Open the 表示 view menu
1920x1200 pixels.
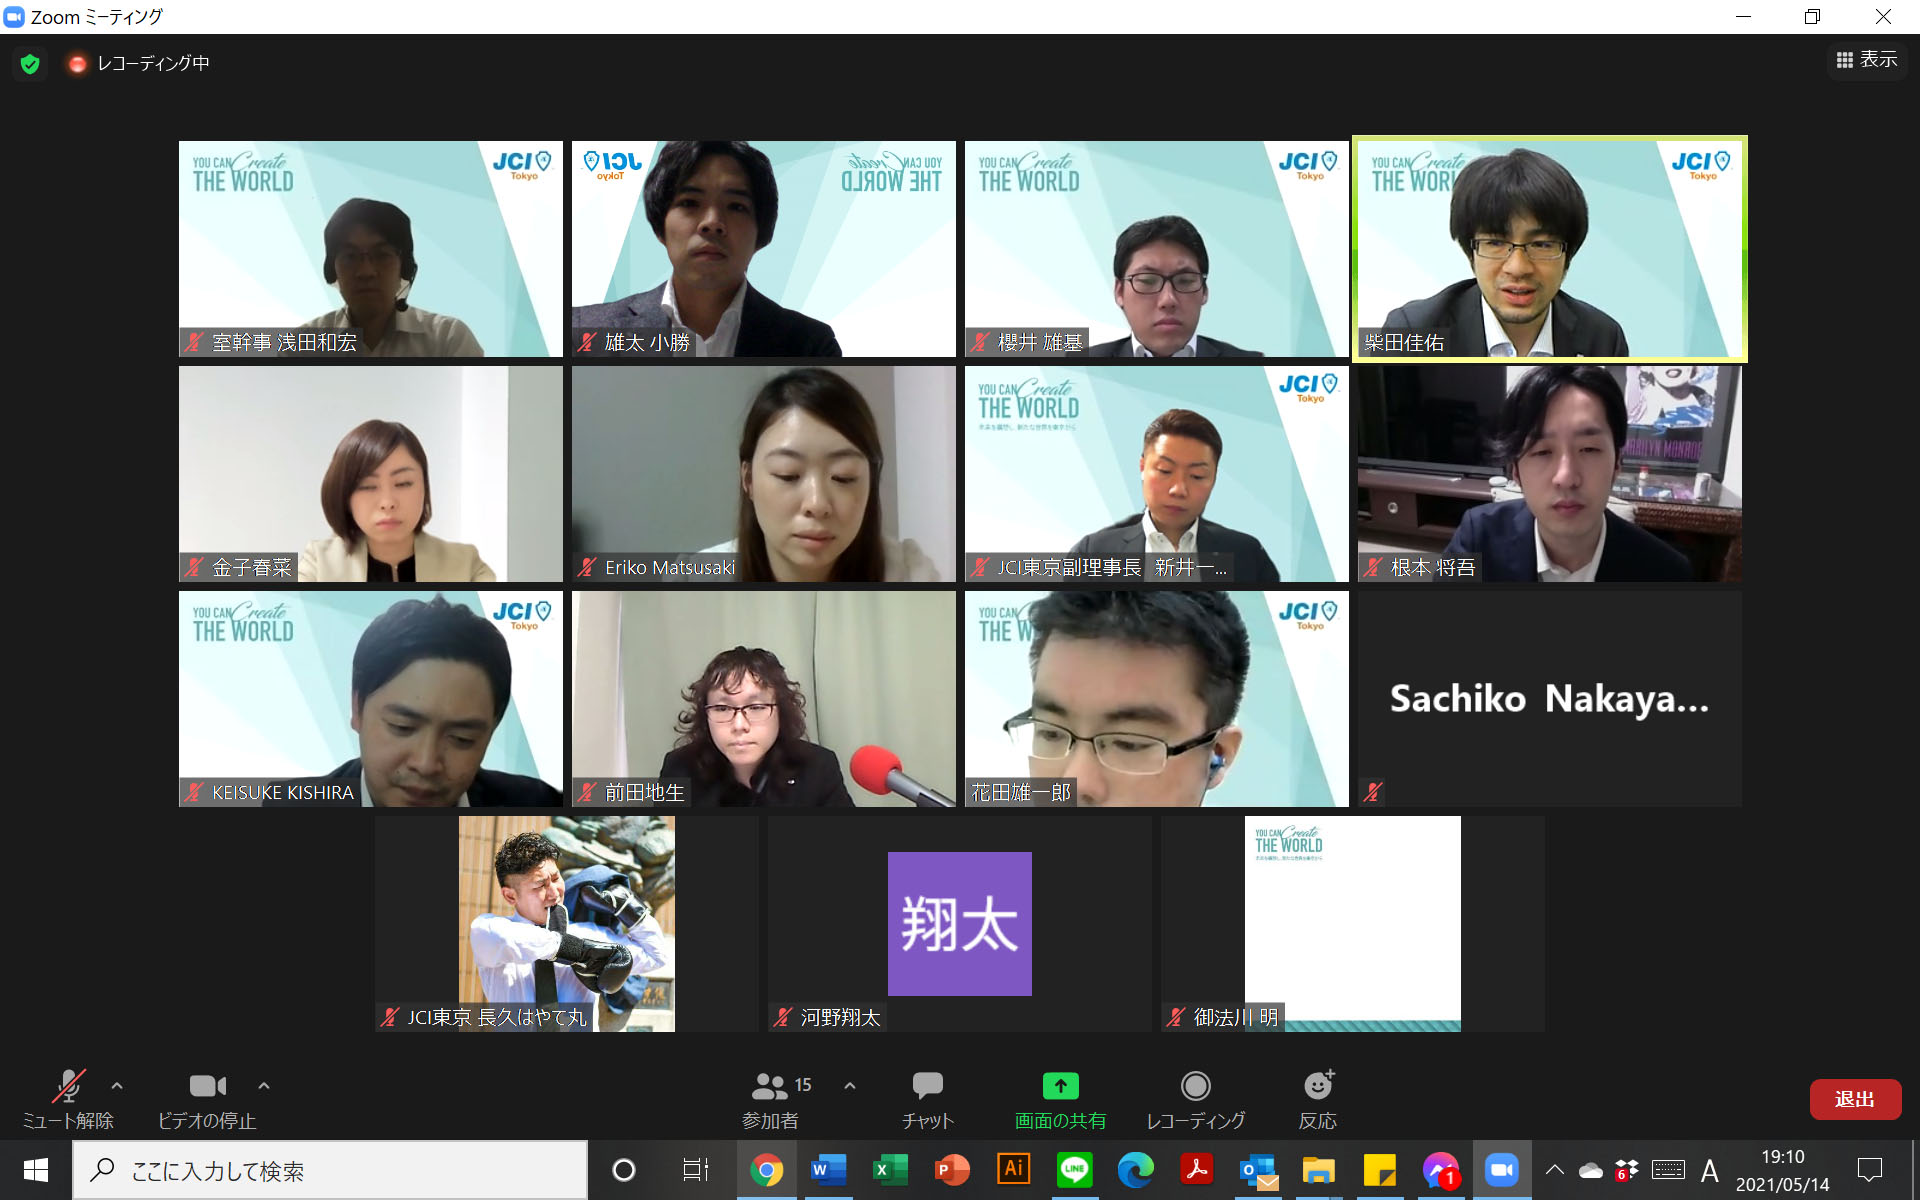point(1866,60)
